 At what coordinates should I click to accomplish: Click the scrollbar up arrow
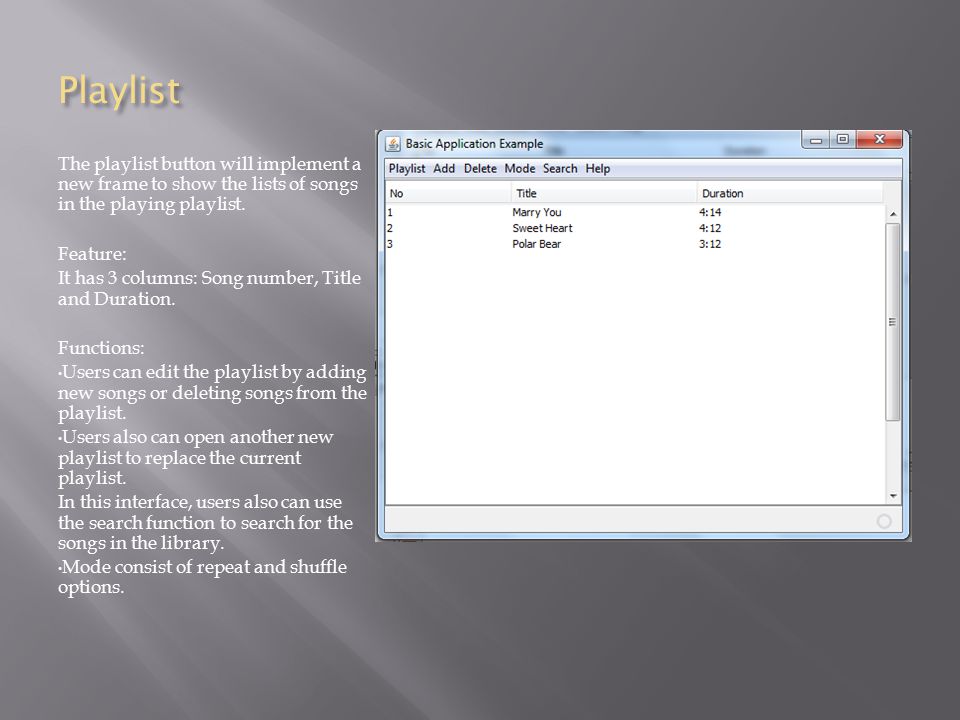point(893,214)
